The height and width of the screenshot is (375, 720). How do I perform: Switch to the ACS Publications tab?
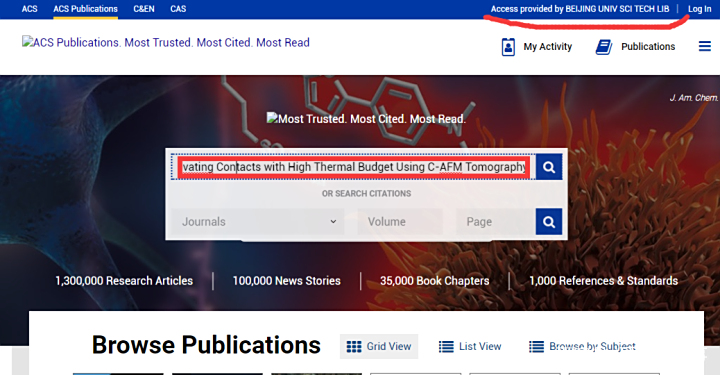(85, 9)
